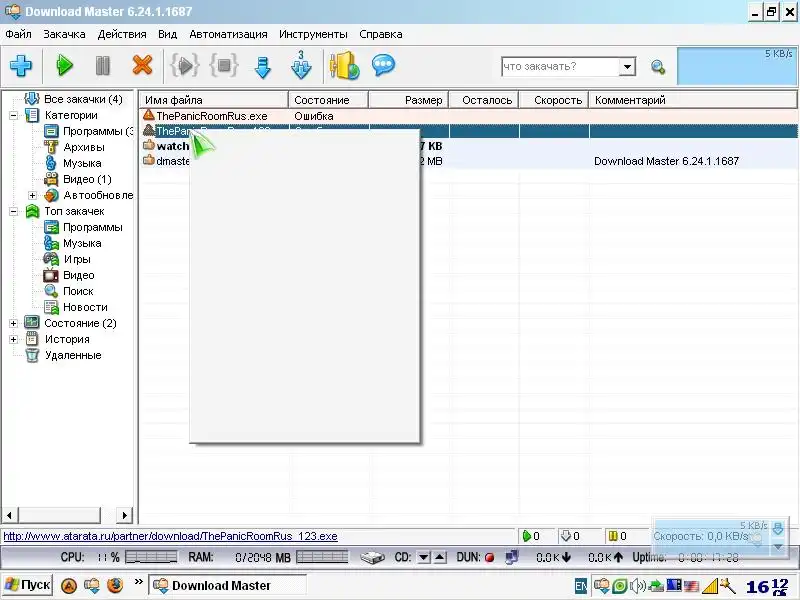The height and width of the screenshot is (600, 800).
Task: Click 'Download Master 6.24.1.1687' comment cell
Action: (x=666, y=161)
